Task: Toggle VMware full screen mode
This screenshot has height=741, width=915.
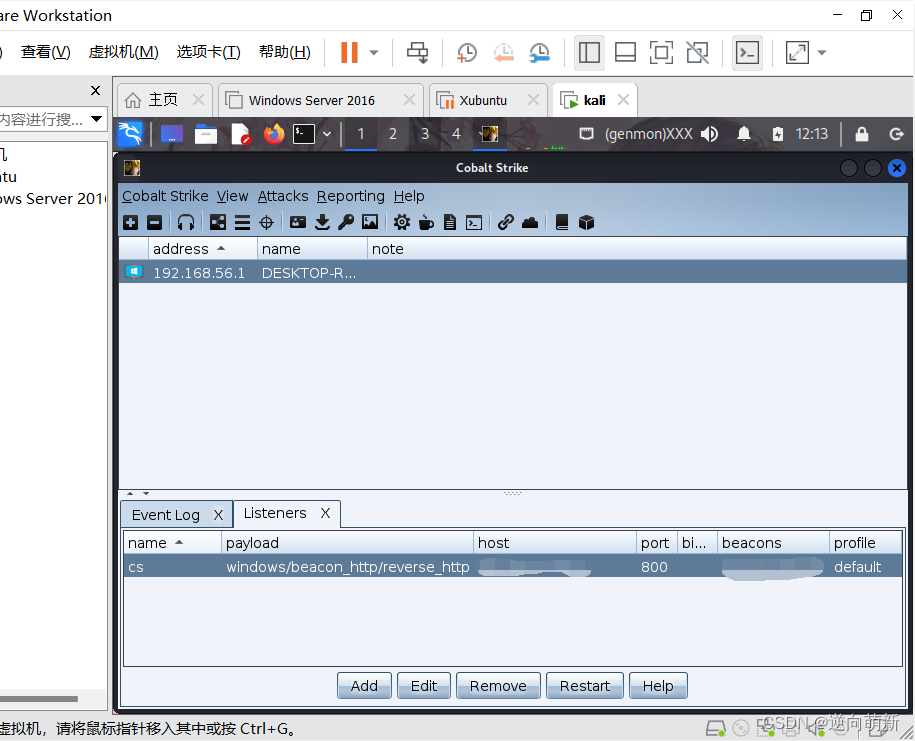Action: [x=661, y=53]
